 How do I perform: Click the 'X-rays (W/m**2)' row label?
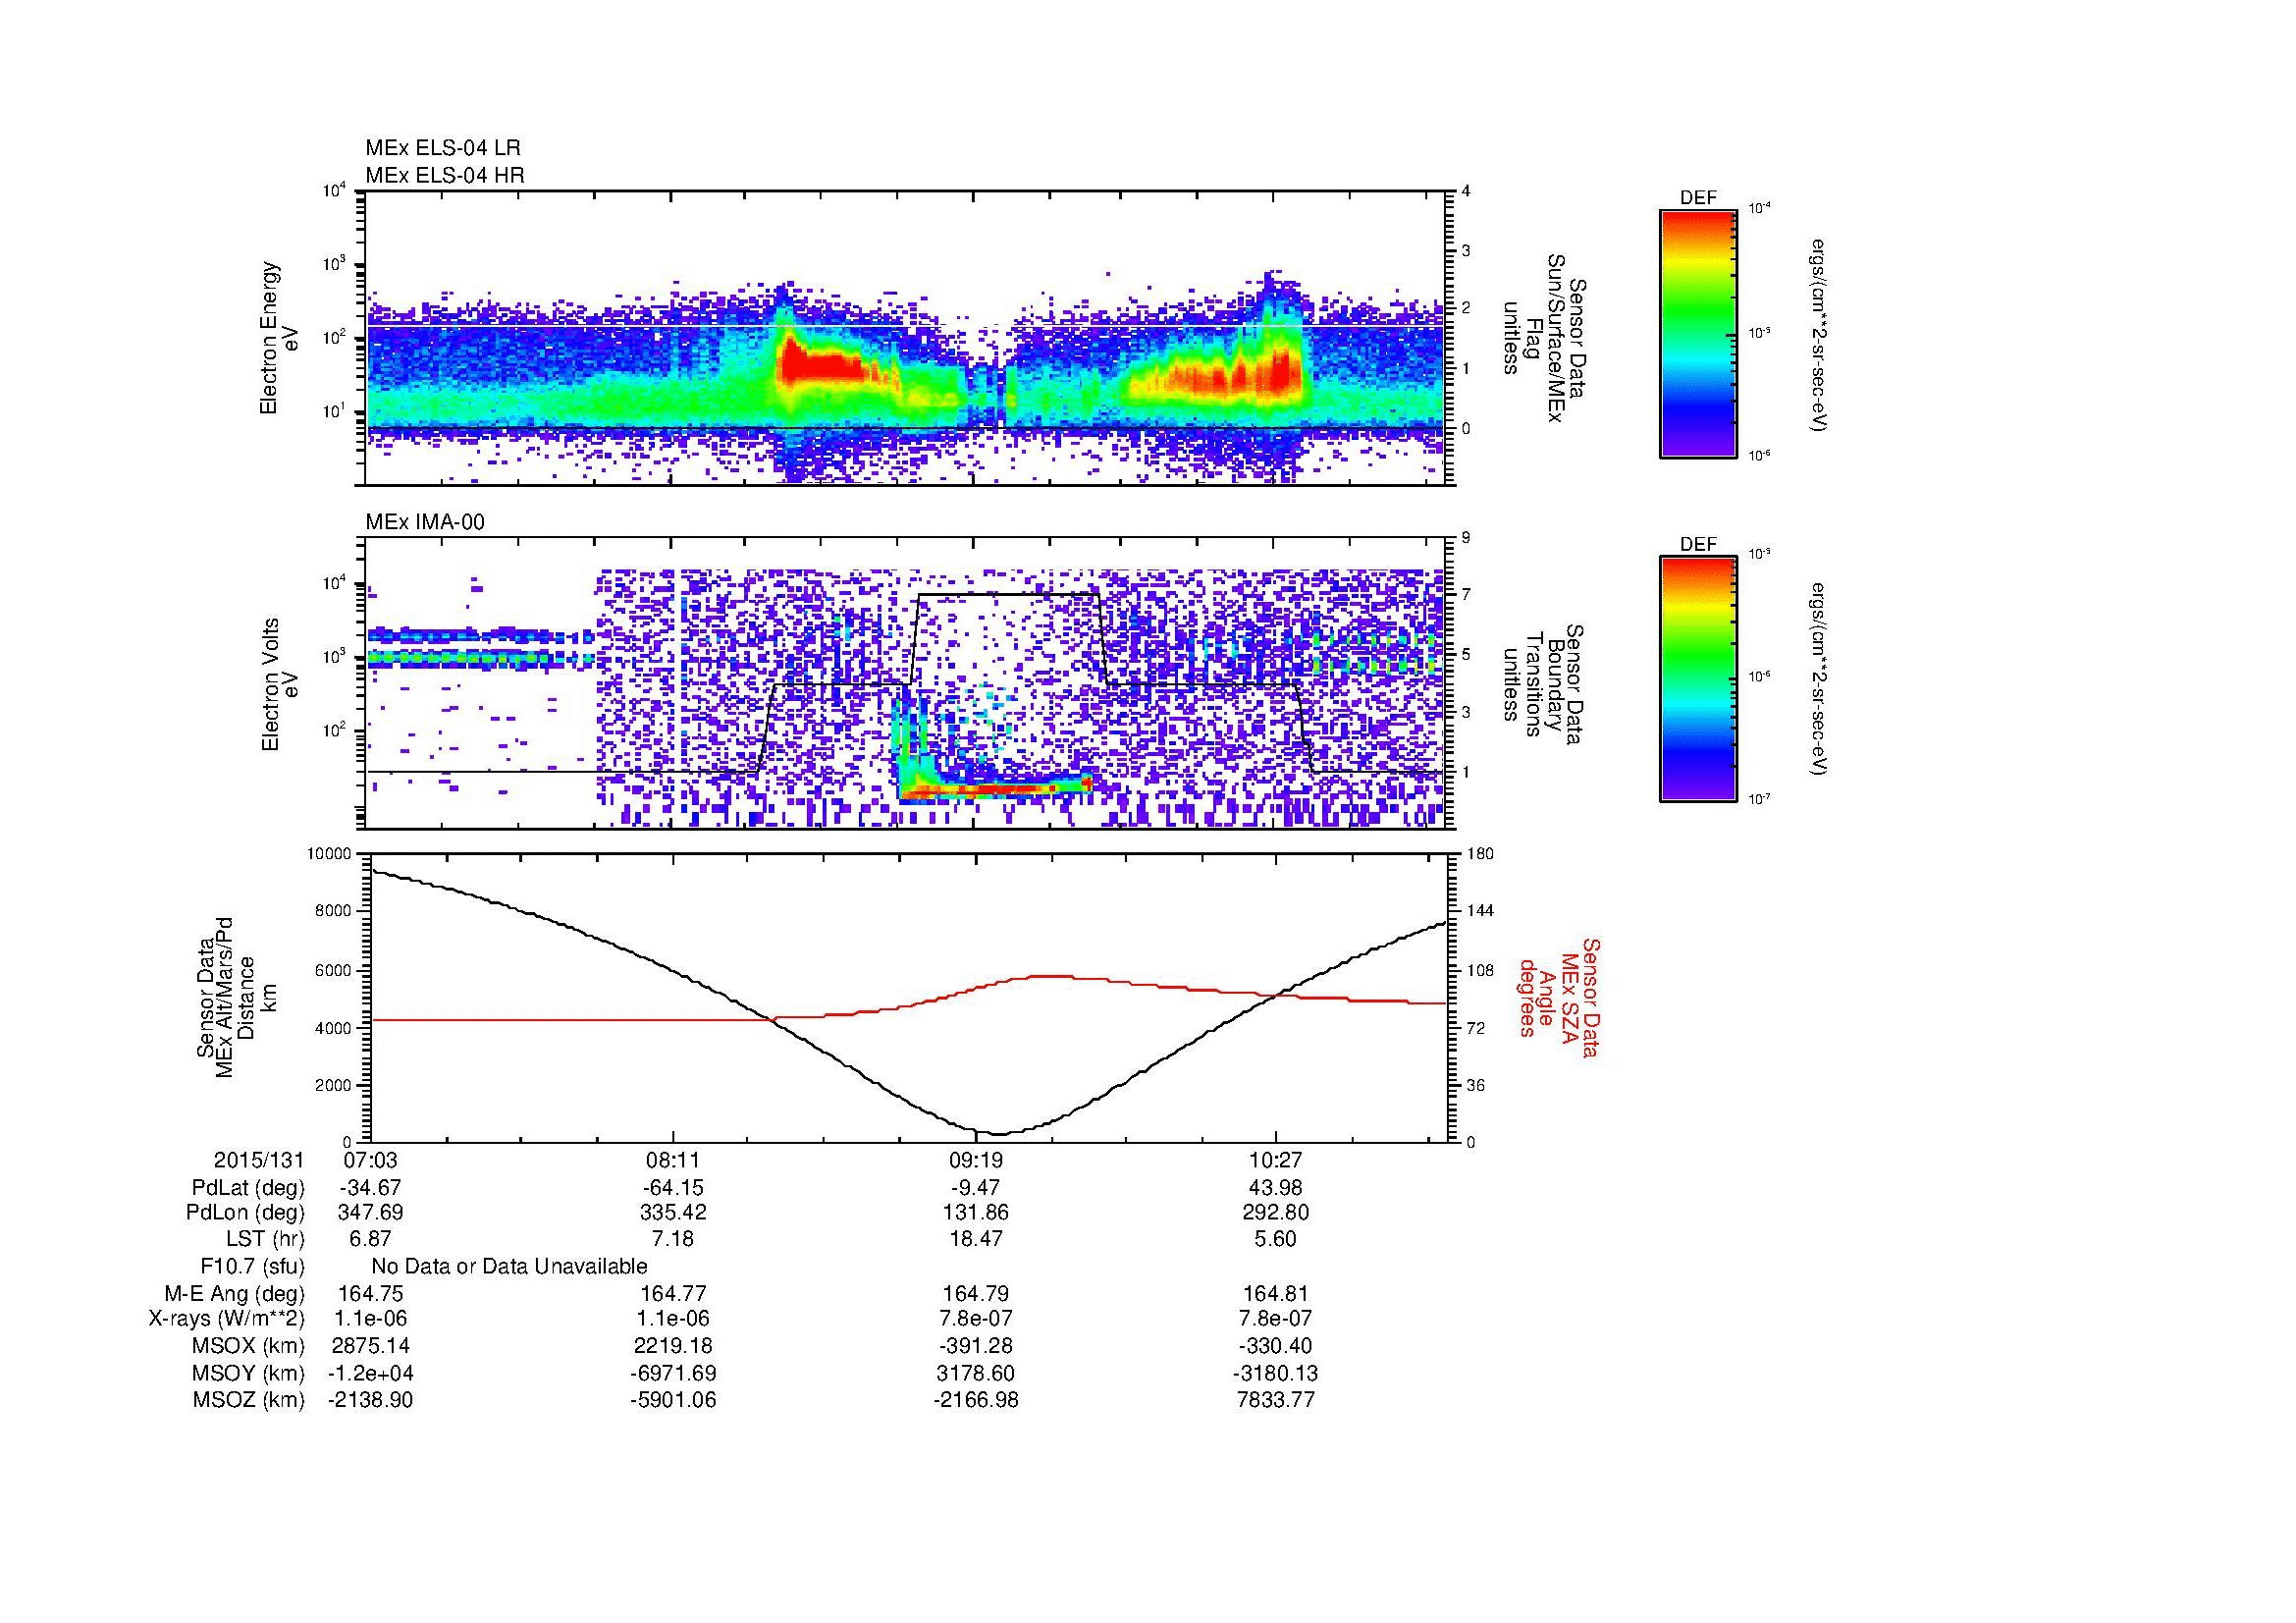[226, 1320]
